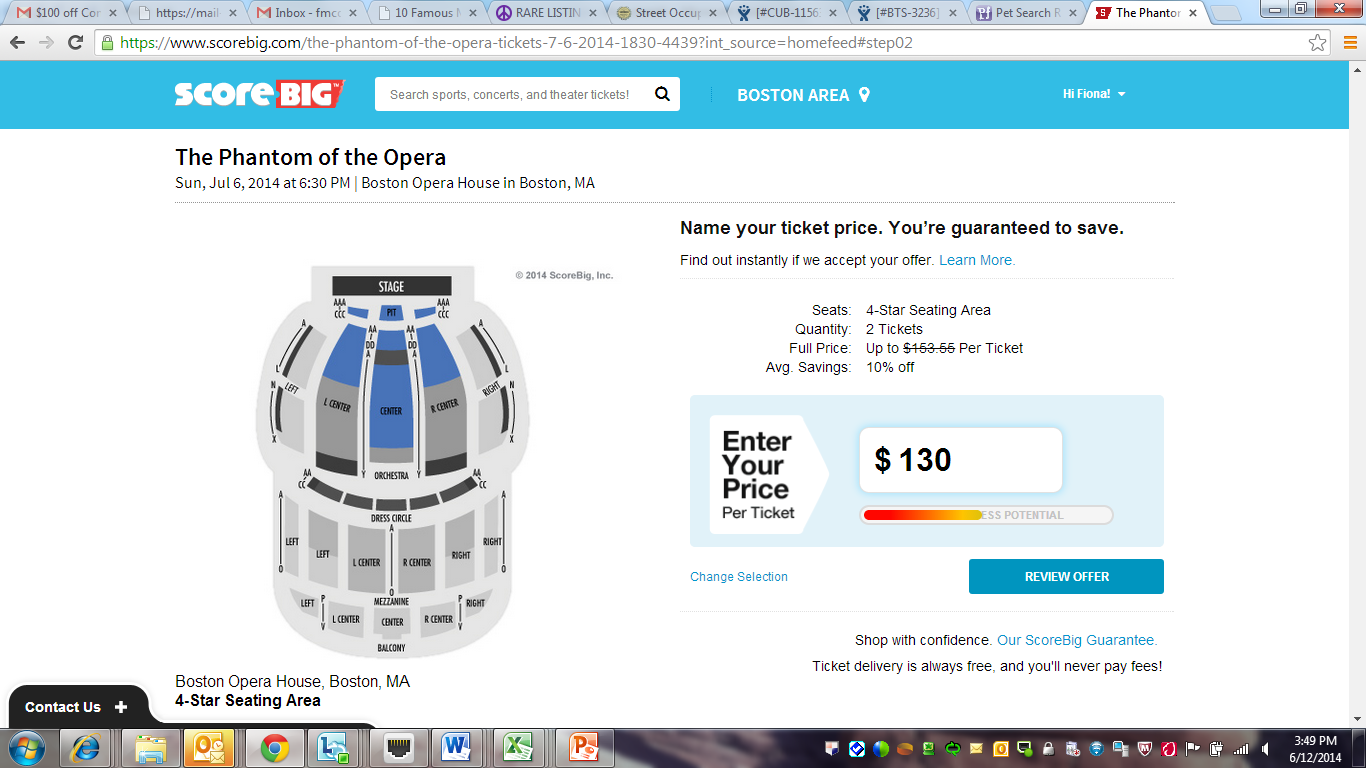Click the success potential meter bar
This screenshot has height=768, width=1366.
pos(986,515)
